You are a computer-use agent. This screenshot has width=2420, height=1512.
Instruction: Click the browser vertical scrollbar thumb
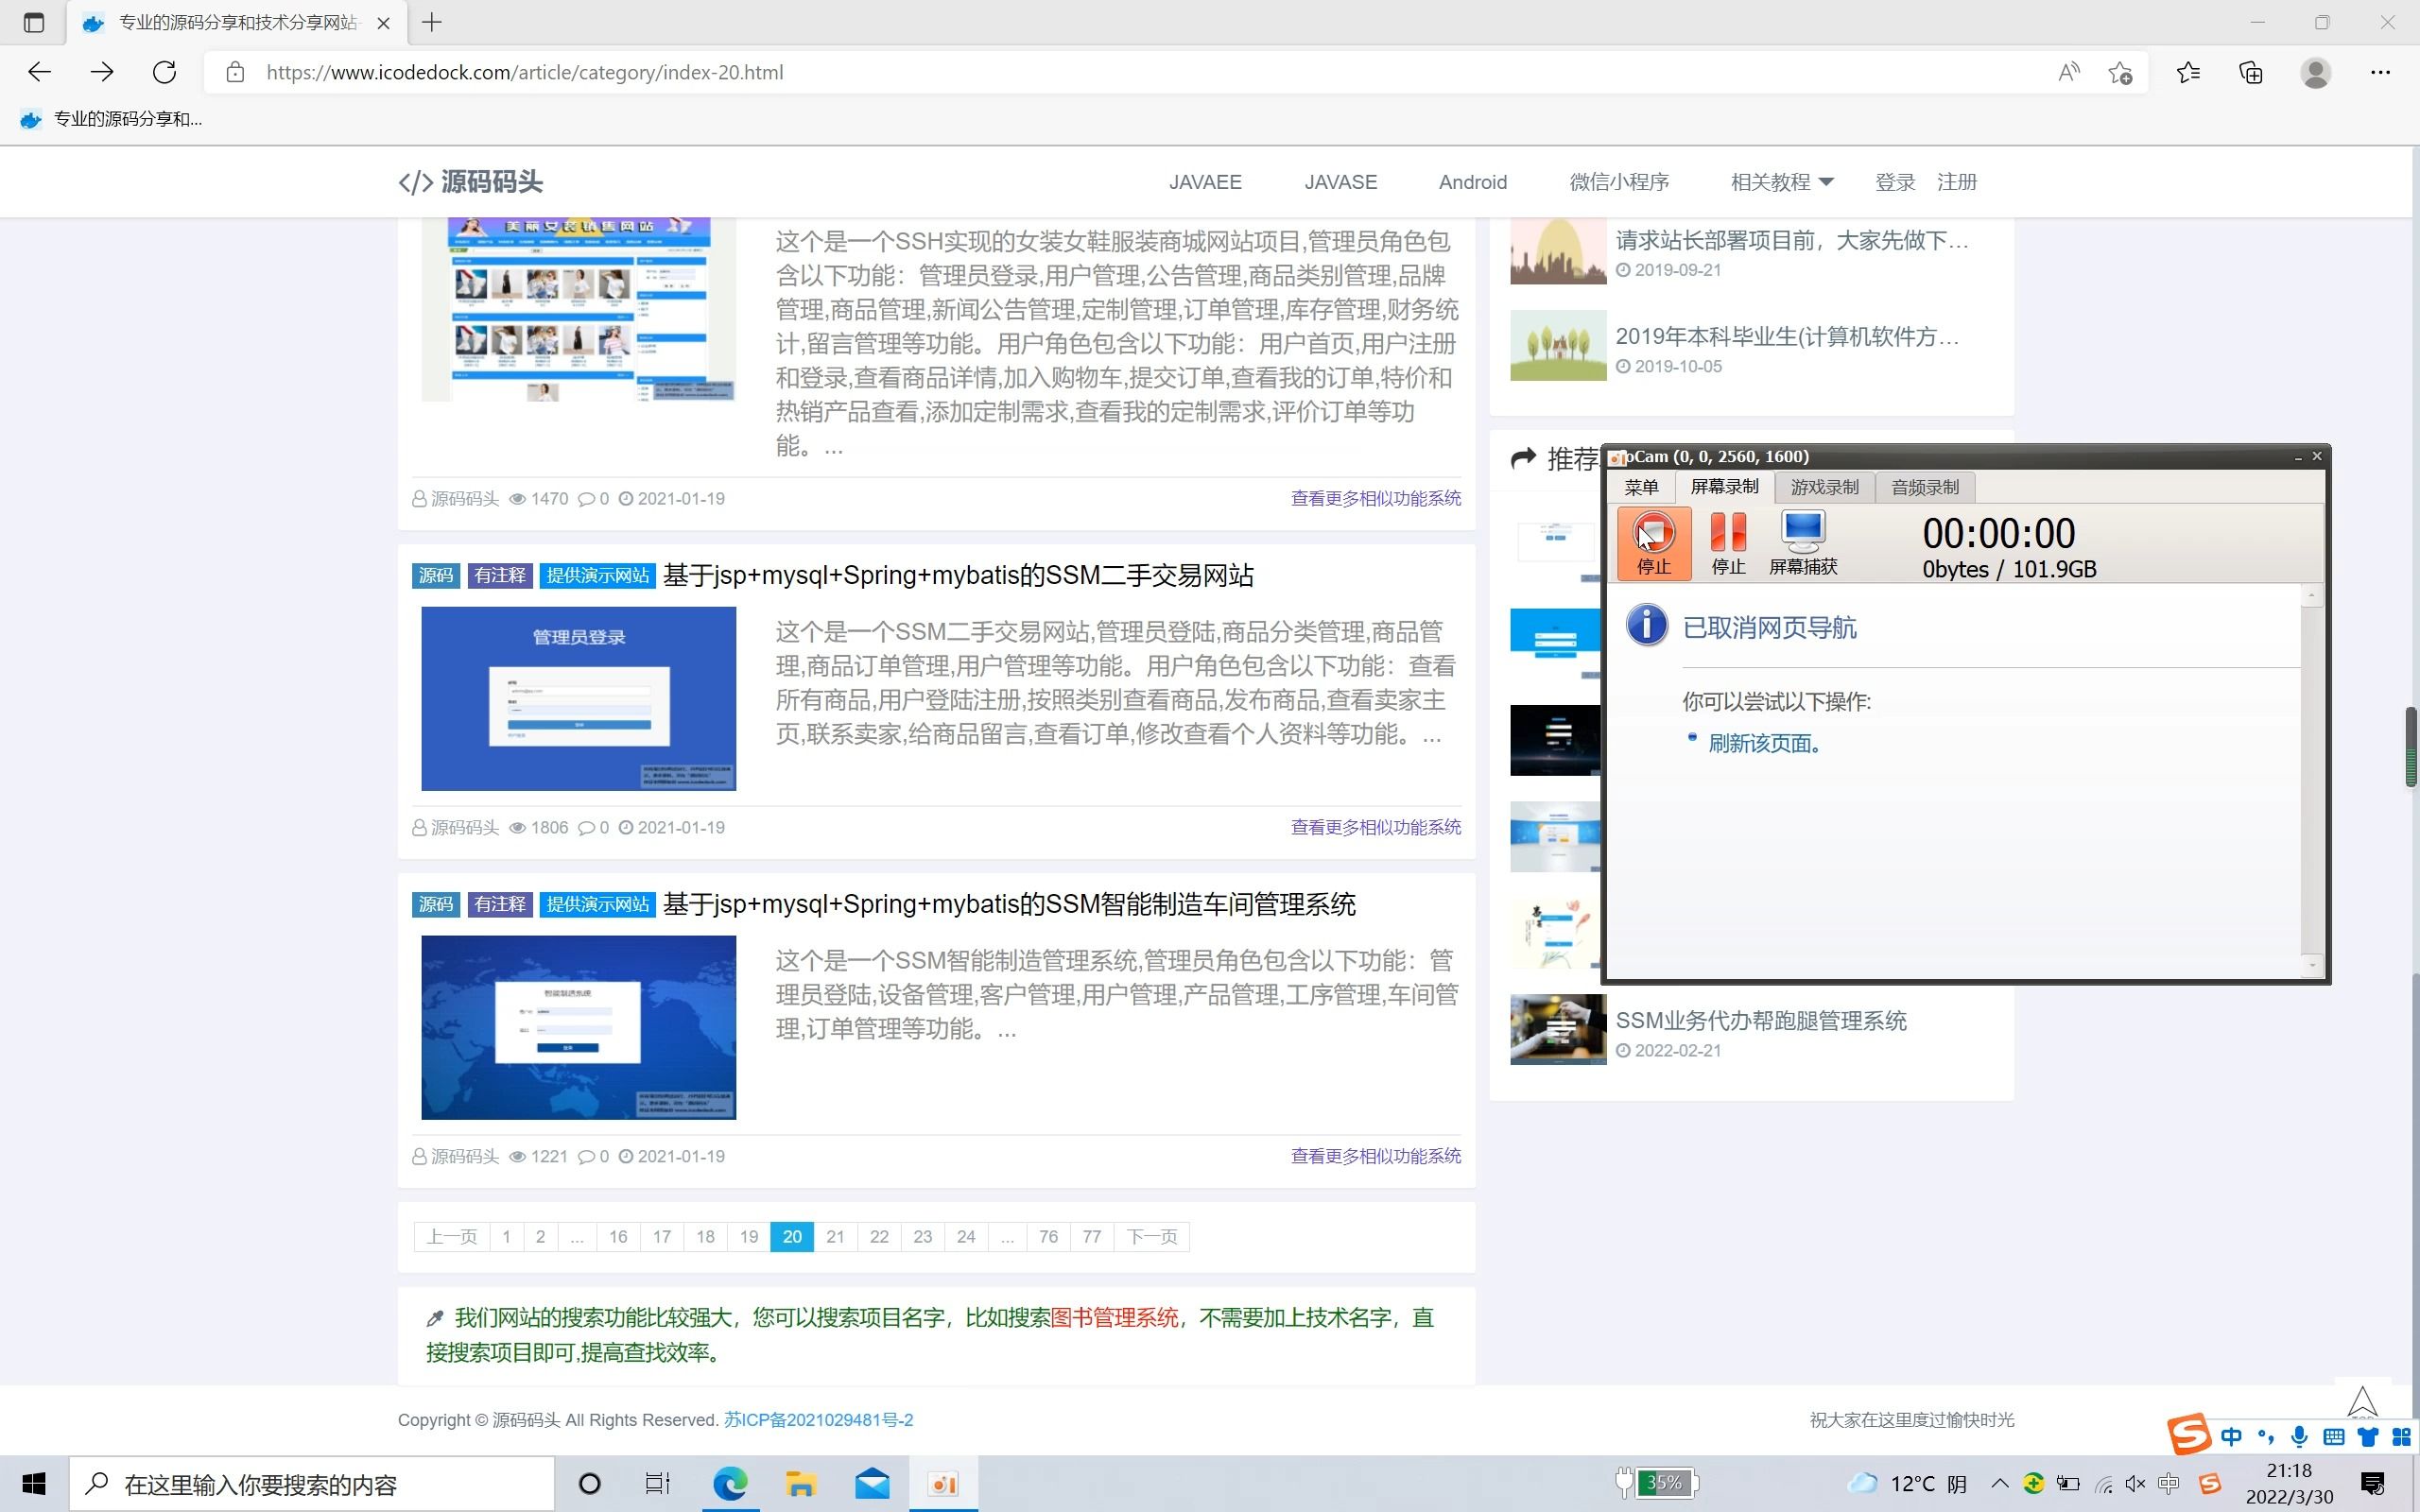2410,746
